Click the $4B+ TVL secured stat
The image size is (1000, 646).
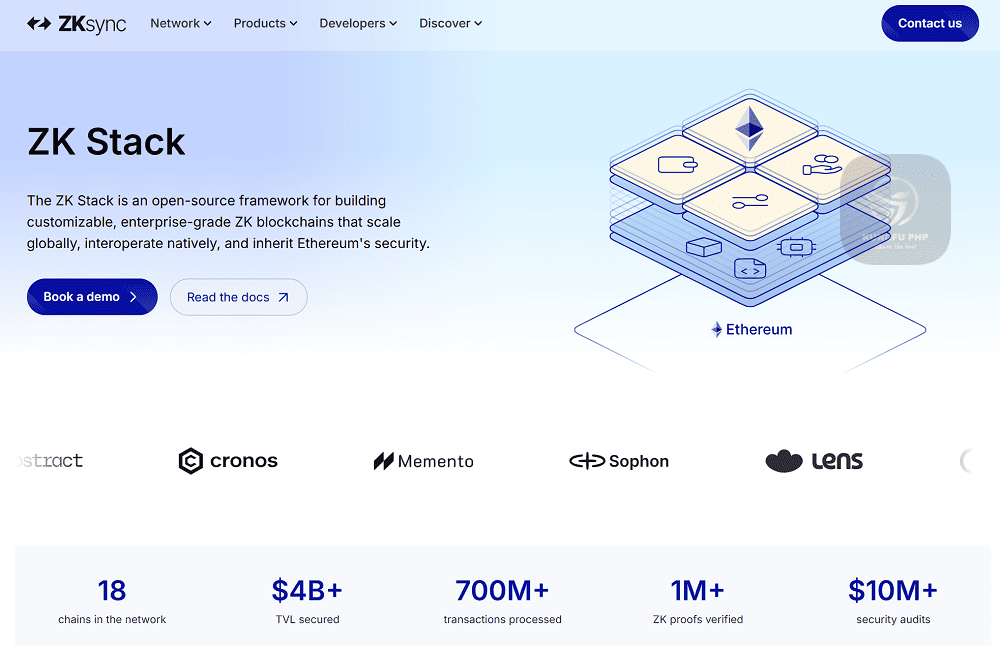307,601
